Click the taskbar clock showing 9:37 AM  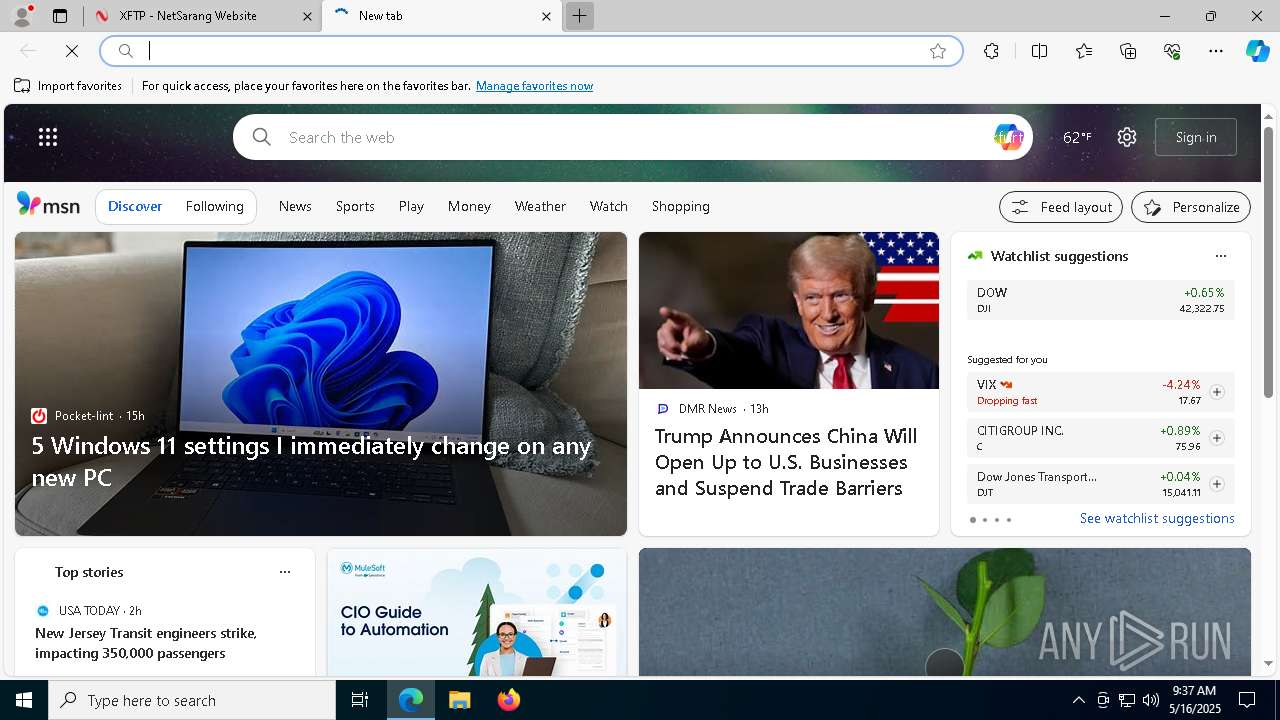(1194, 700)
